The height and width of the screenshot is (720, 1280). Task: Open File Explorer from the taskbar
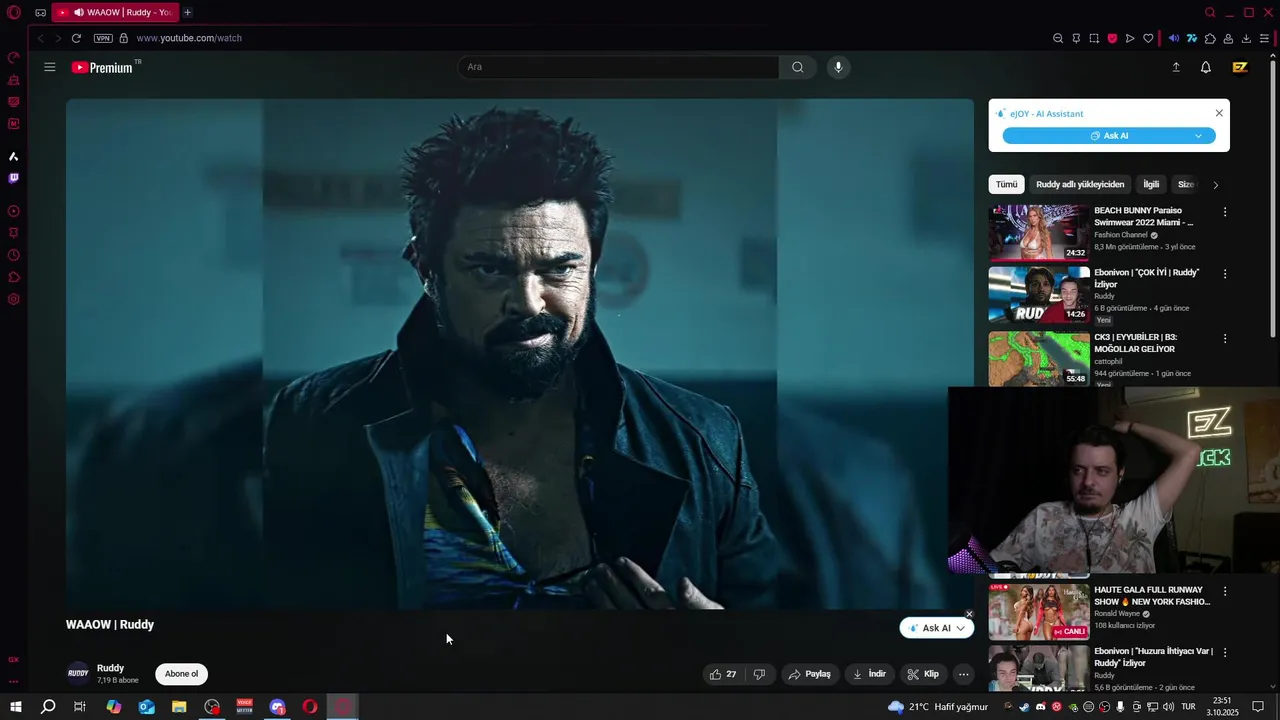point(179,707)
